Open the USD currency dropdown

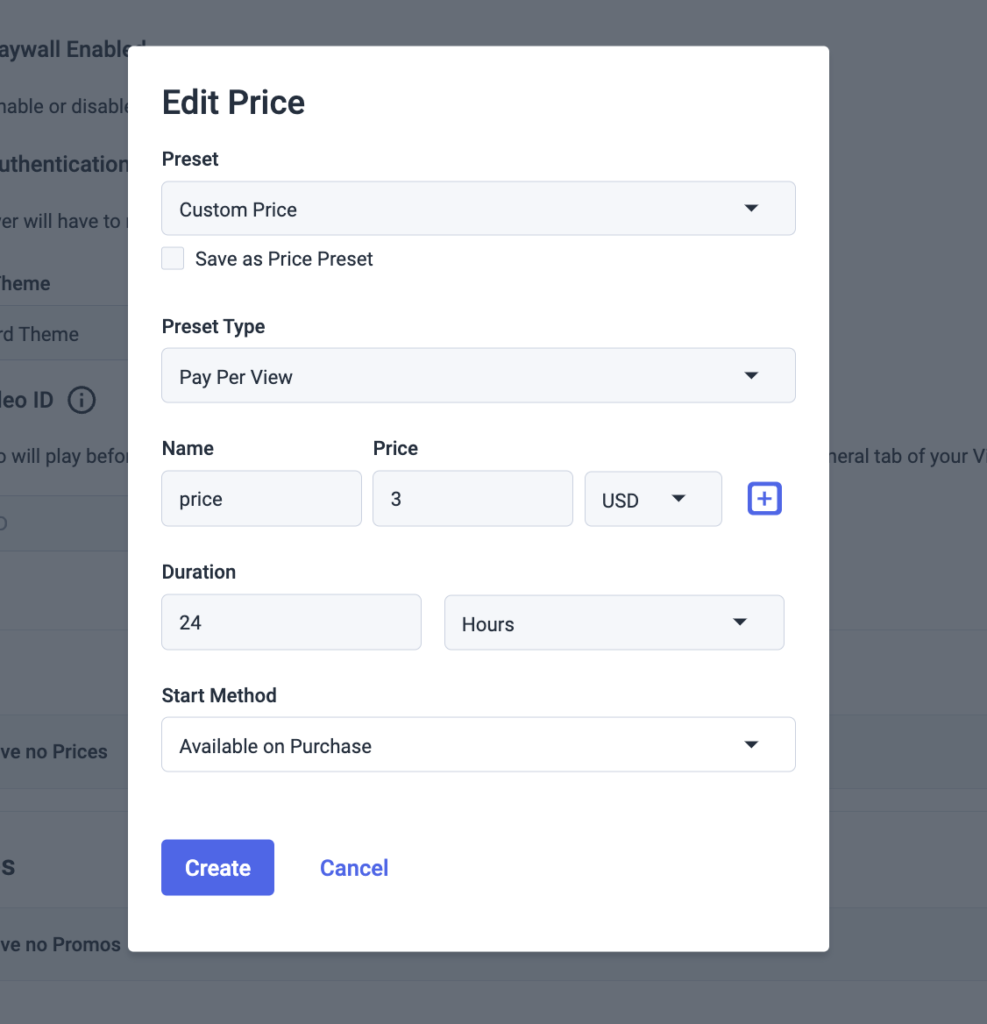click(x=652, y=499)
